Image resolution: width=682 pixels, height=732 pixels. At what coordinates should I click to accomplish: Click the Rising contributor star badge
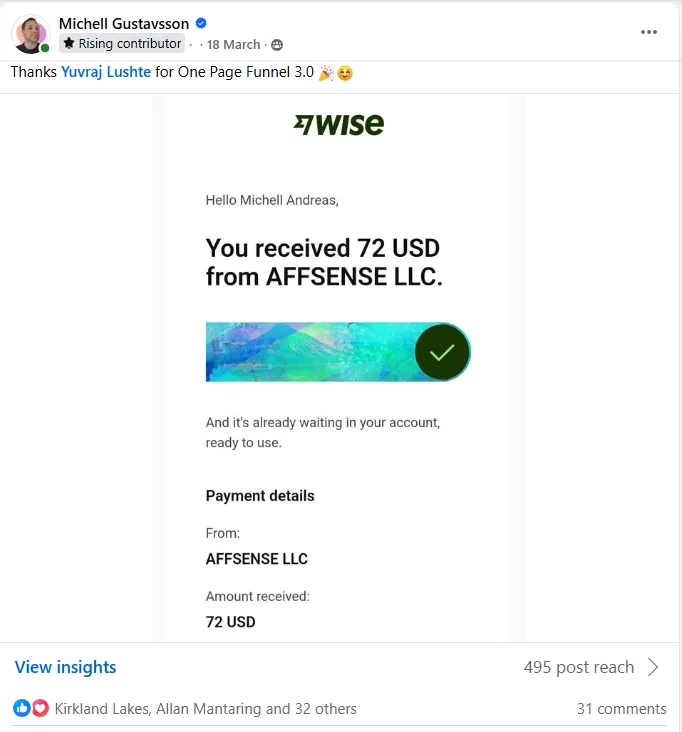click(122, 43)
